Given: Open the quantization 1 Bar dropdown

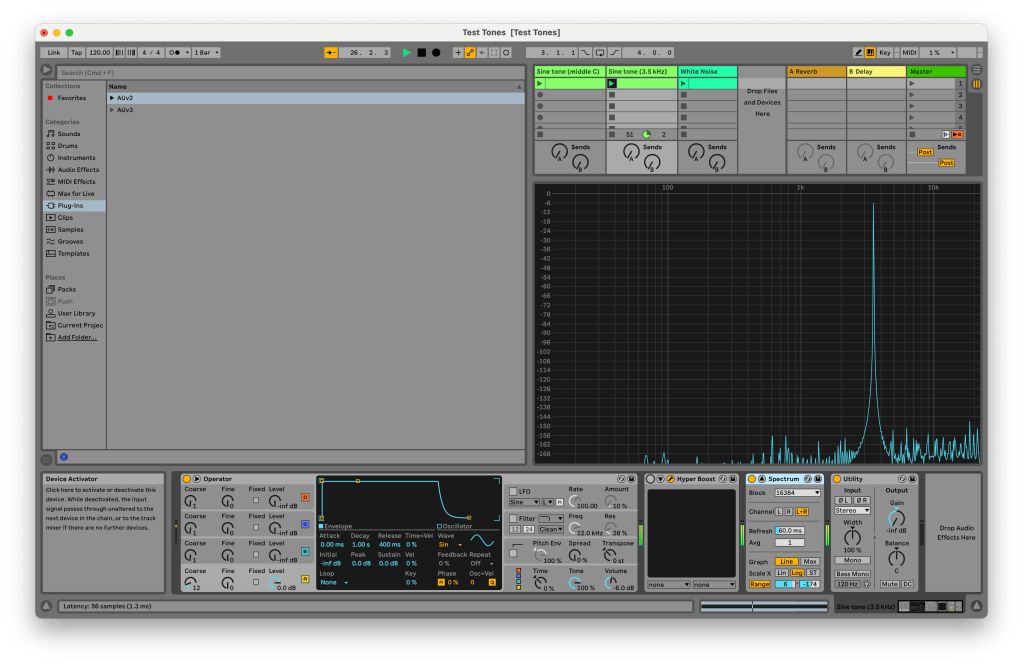Looking at the screenshot, I should pyautogui.click(x=206, y=52).
